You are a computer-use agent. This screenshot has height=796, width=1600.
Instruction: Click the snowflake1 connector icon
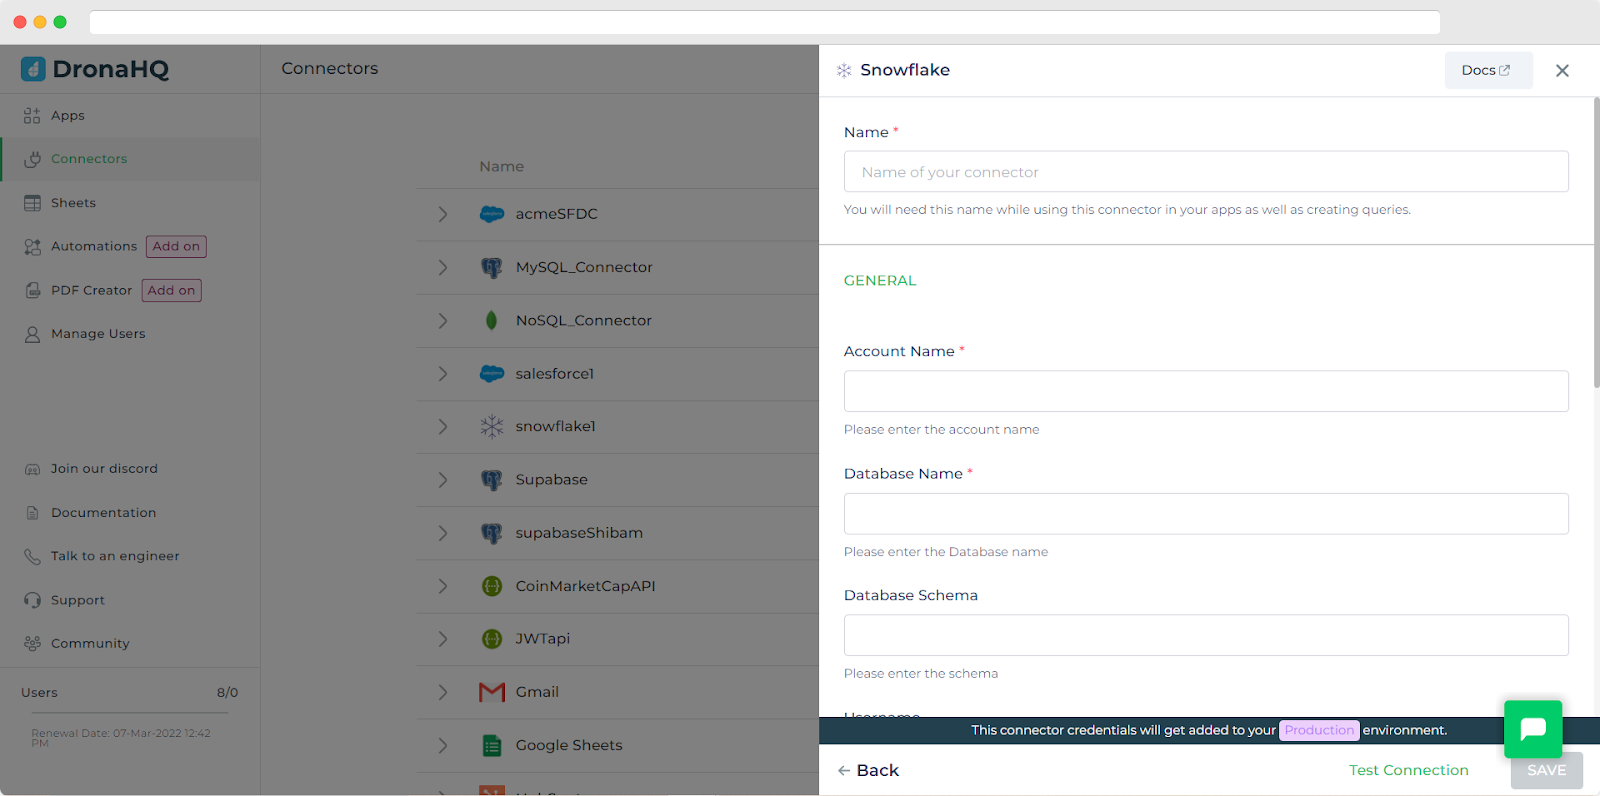coord(492,427)
